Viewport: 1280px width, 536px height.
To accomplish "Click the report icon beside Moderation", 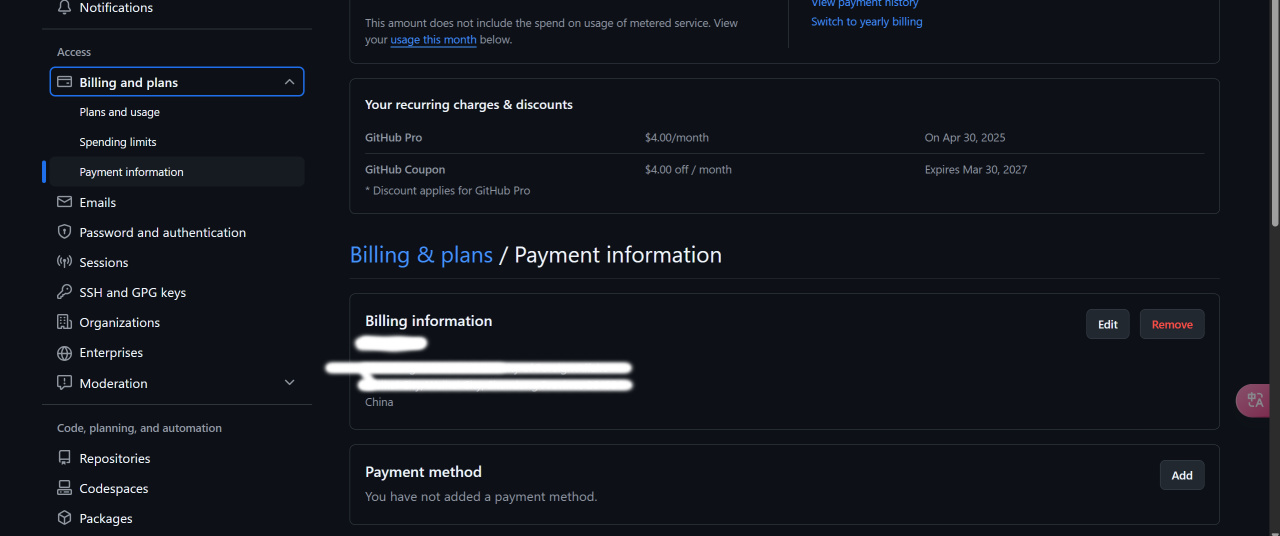I will [x=64, y=383].
